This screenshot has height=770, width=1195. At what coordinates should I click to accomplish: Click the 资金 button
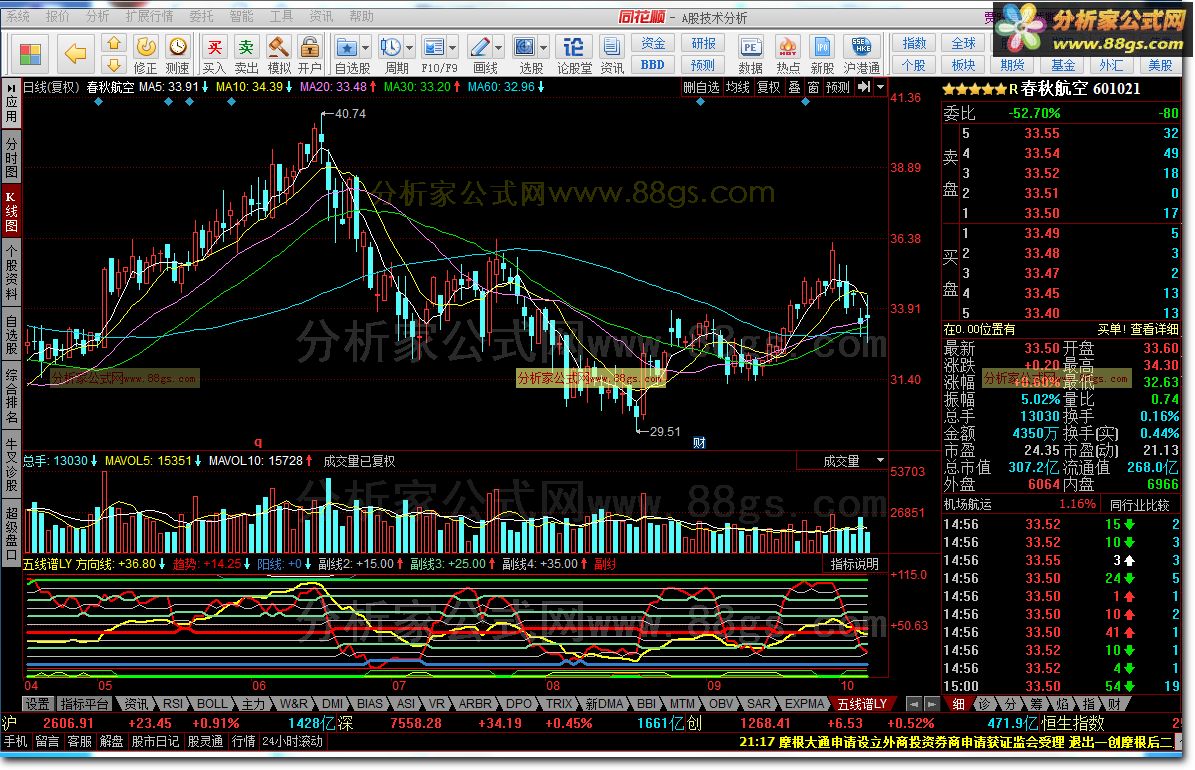pos(653,43)
